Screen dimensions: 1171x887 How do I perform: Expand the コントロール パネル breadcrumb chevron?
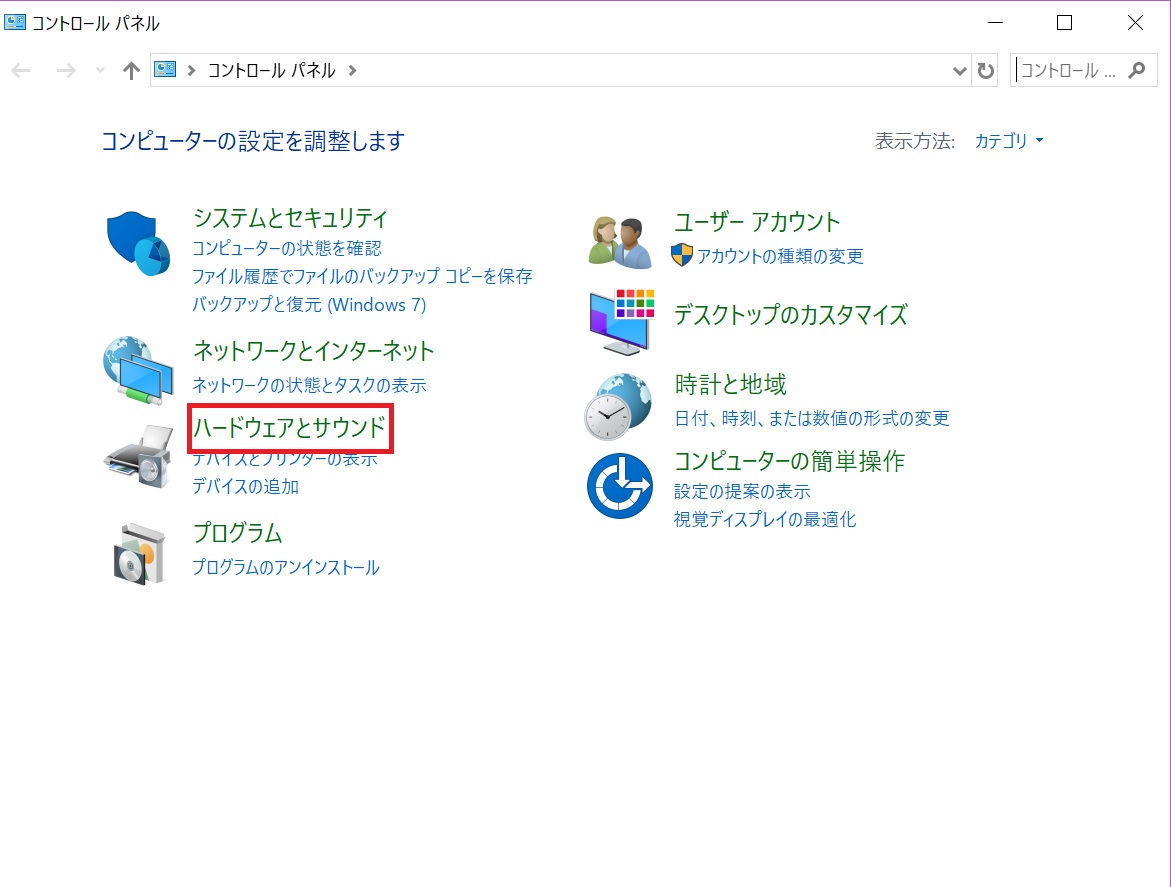[352, 71]
